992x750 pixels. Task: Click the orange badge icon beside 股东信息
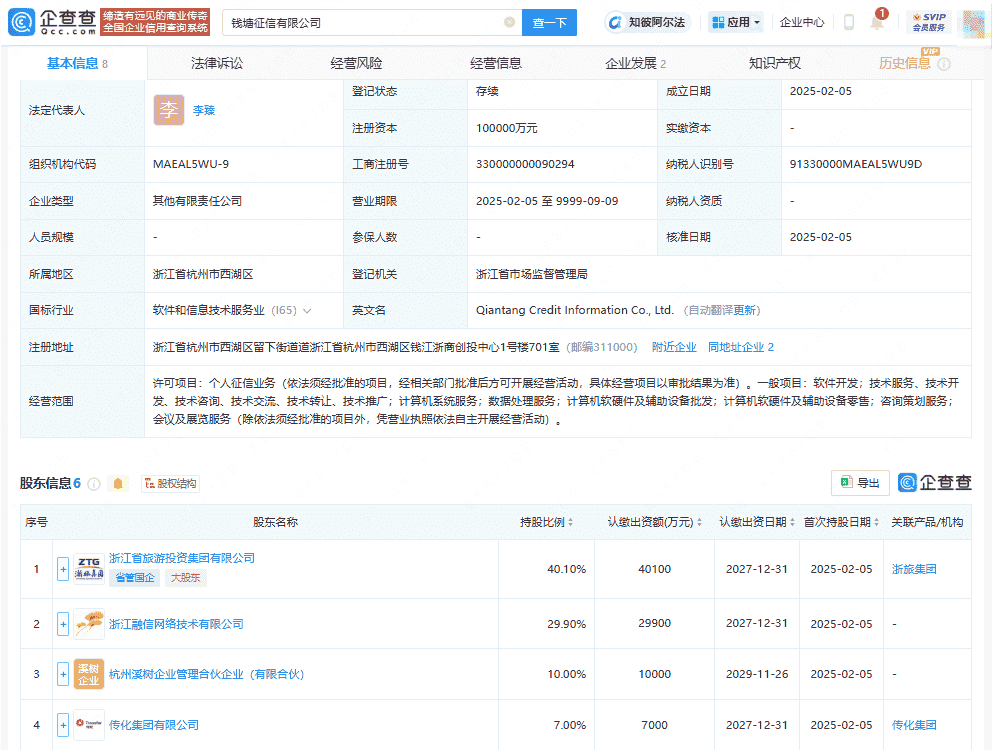tap(118, 483)
